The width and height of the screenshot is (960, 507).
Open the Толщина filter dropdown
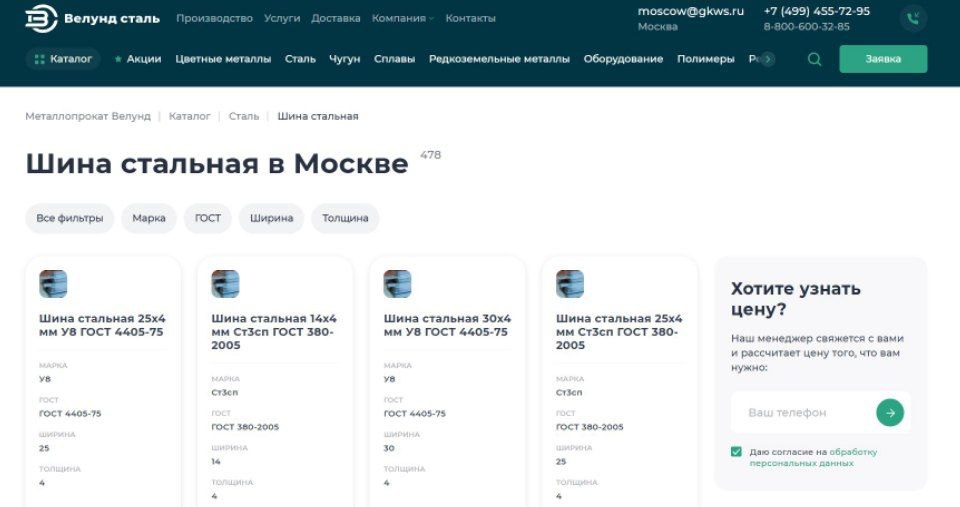(345, 218)
